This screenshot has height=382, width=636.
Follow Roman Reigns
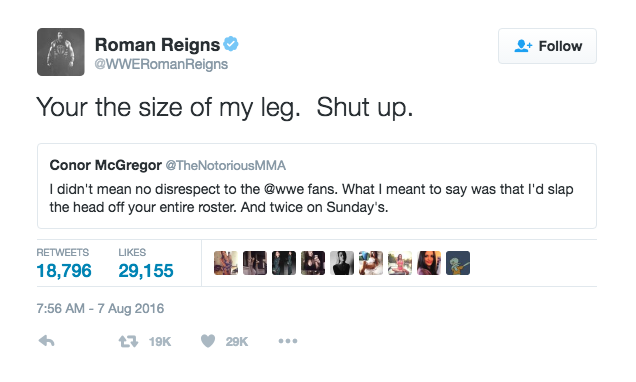coord(547,46)
